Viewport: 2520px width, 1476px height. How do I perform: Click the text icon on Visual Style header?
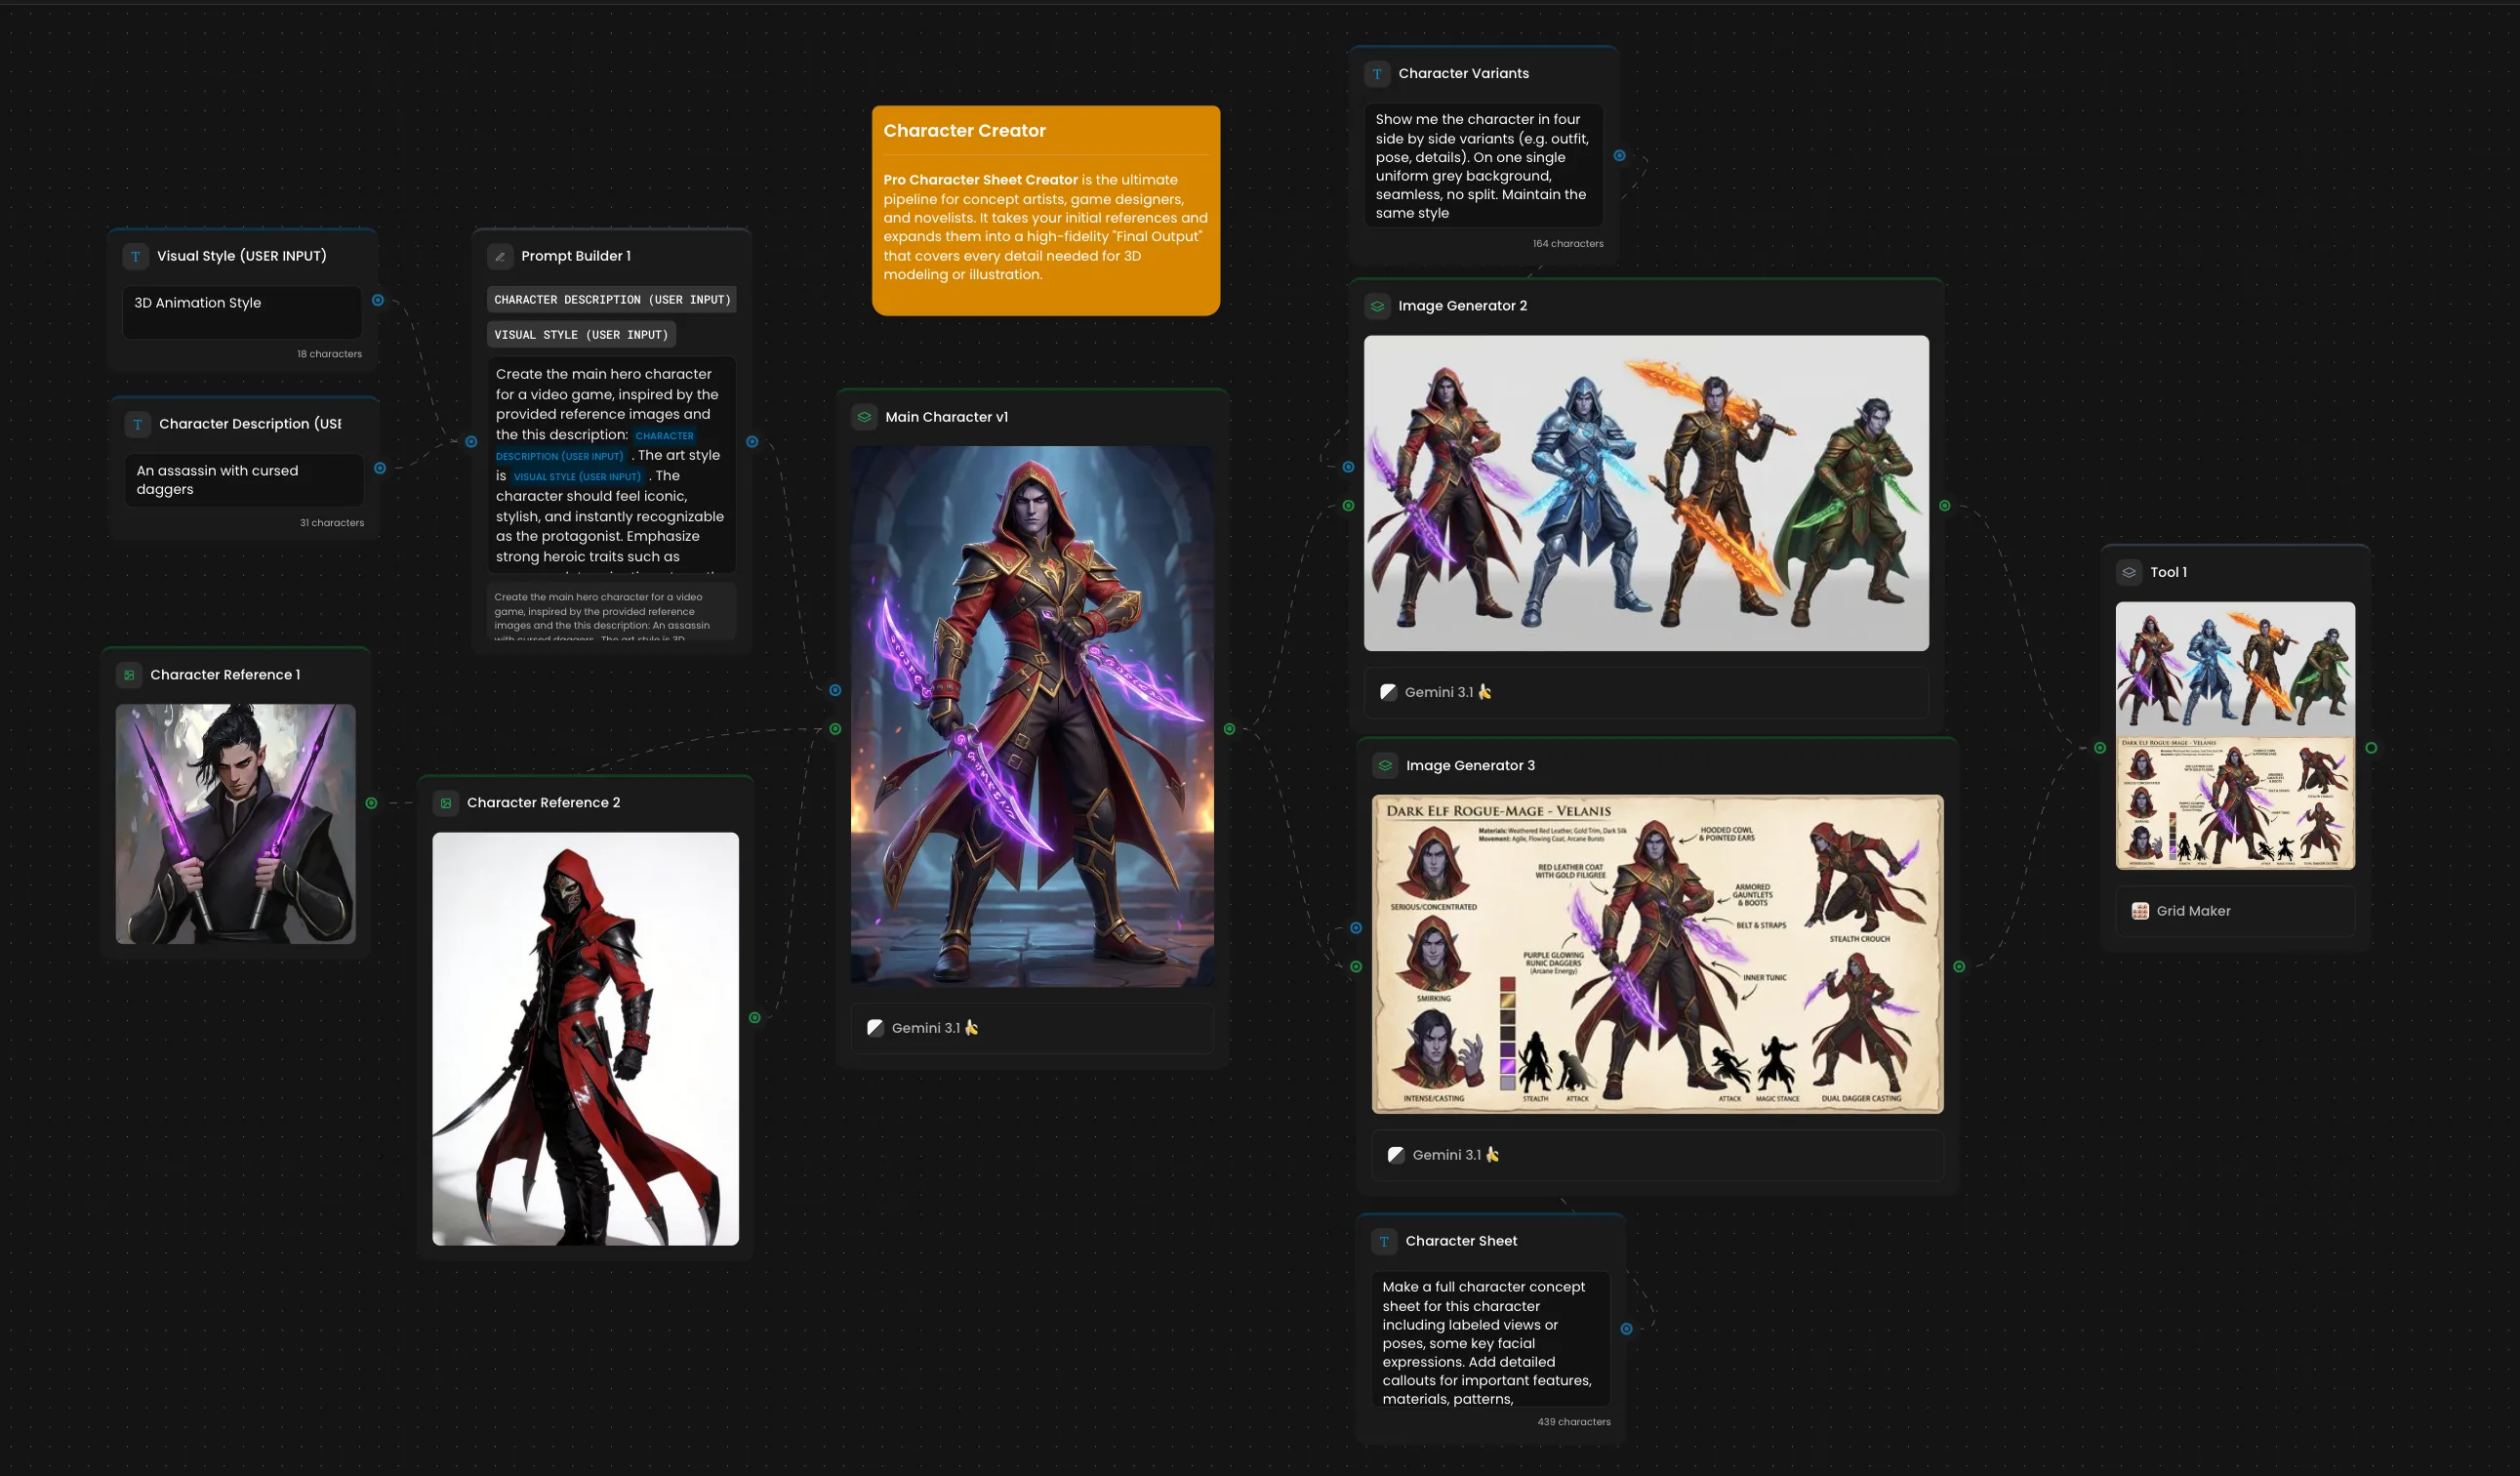coord(136,256)
